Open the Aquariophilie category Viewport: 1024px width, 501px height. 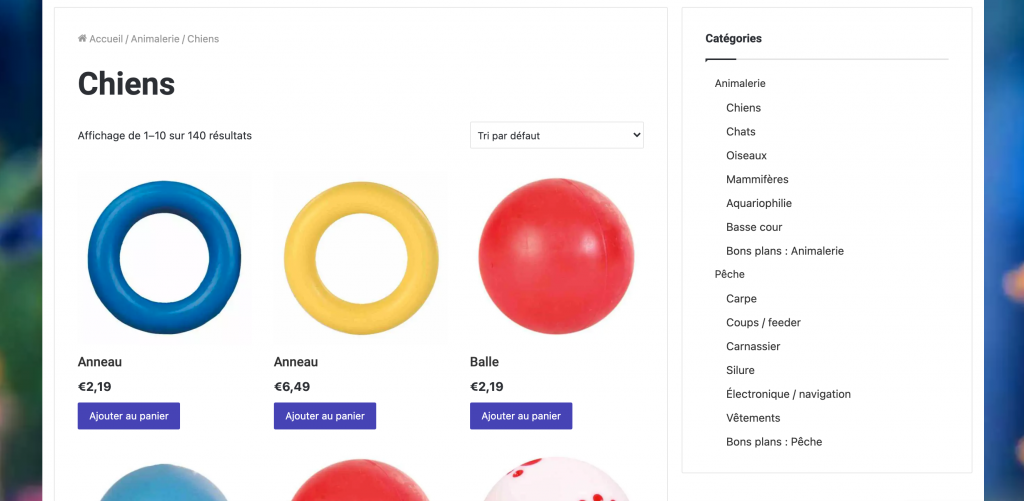(x=759, y=203)
